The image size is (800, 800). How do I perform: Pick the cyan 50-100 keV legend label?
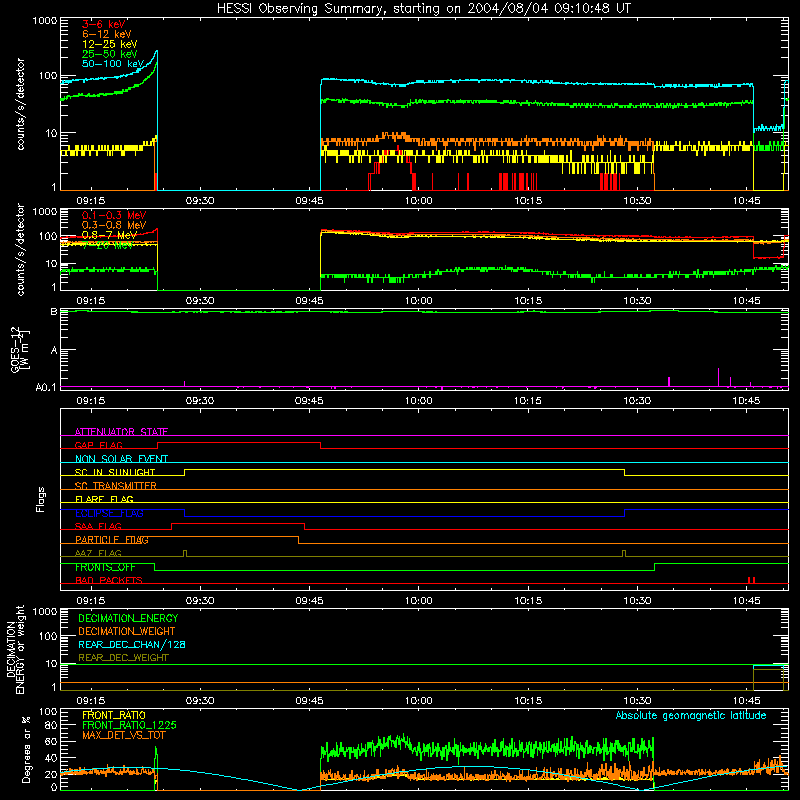[x=112, y=64]
